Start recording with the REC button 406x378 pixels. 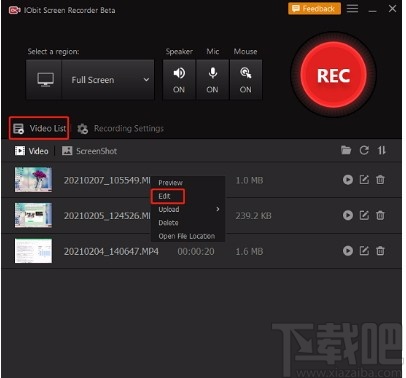coord(333,75)
